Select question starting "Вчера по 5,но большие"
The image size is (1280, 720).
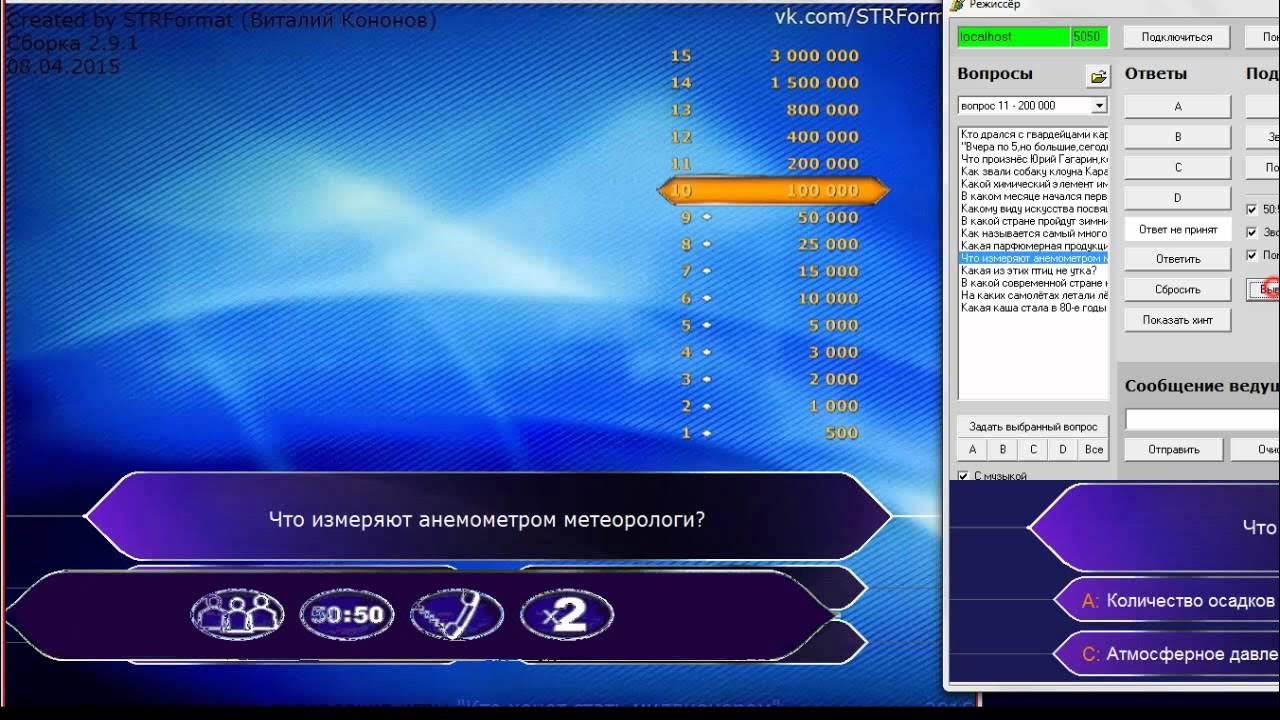click(x=1033, y=146)
